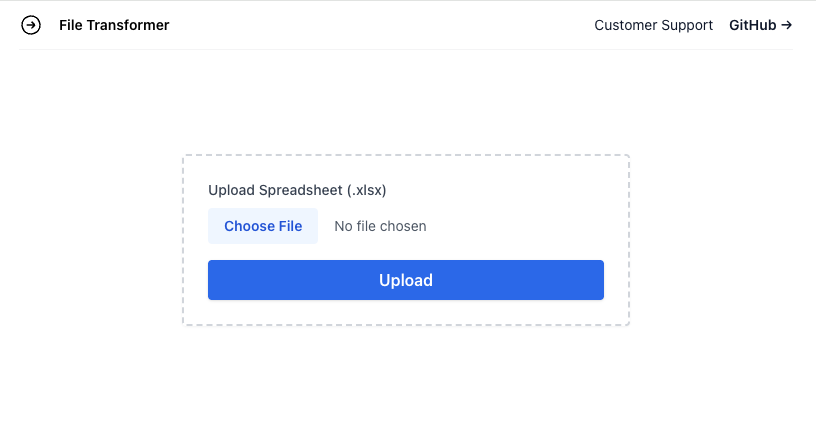816x439 pixels.
Task: Click the word 'Upload' on the blue button
Action: 406,280
